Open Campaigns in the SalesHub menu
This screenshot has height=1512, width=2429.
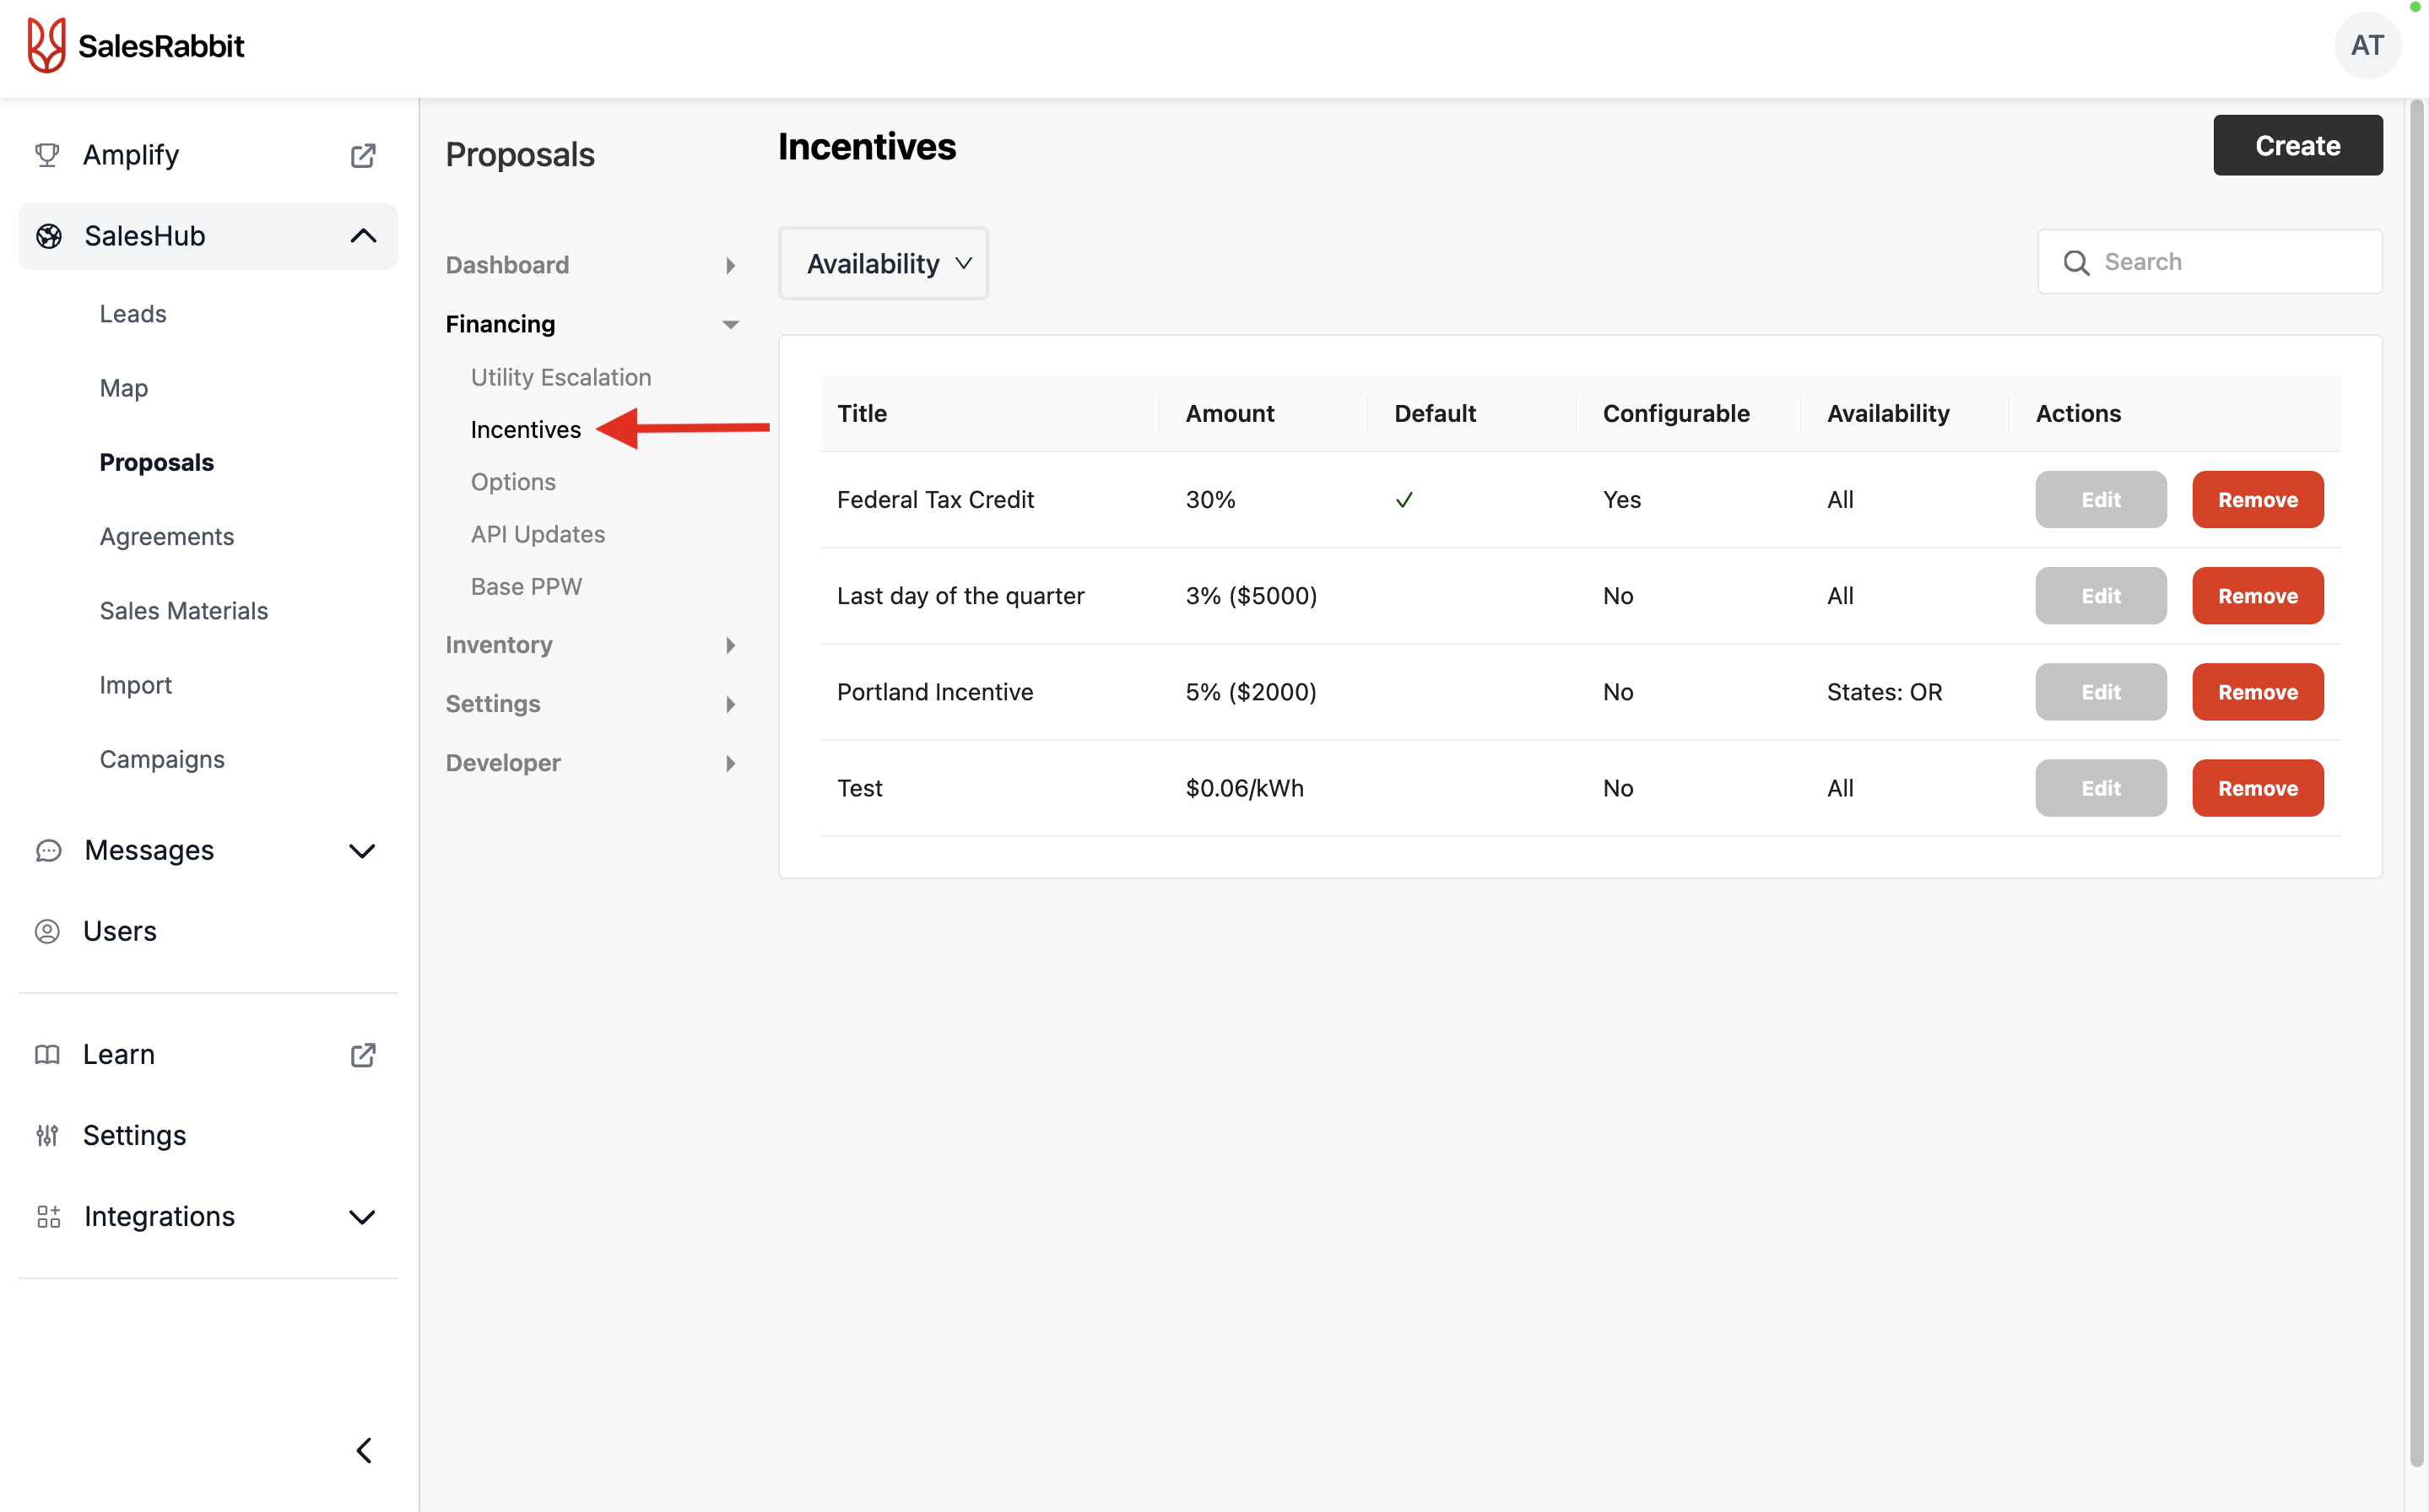[x=162, y=759]
